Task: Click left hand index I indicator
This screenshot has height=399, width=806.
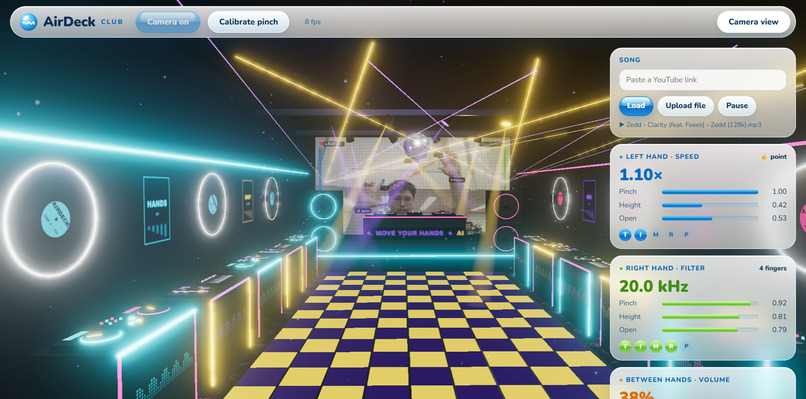Action: tap(640, 234)
